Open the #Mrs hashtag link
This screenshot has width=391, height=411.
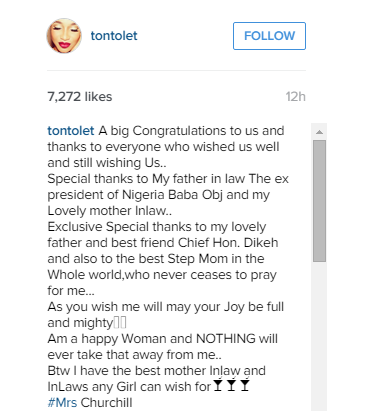62,403
